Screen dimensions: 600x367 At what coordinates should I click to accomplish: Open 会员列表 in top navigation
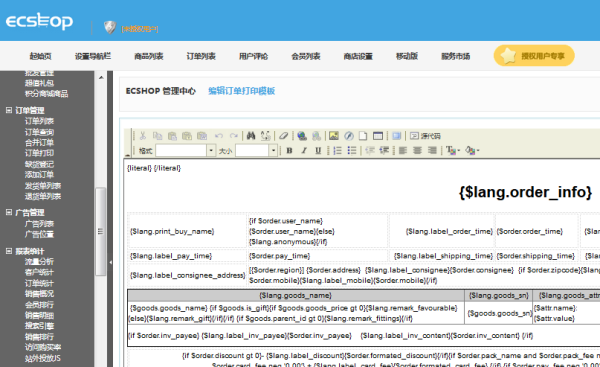tap(305, 56)
